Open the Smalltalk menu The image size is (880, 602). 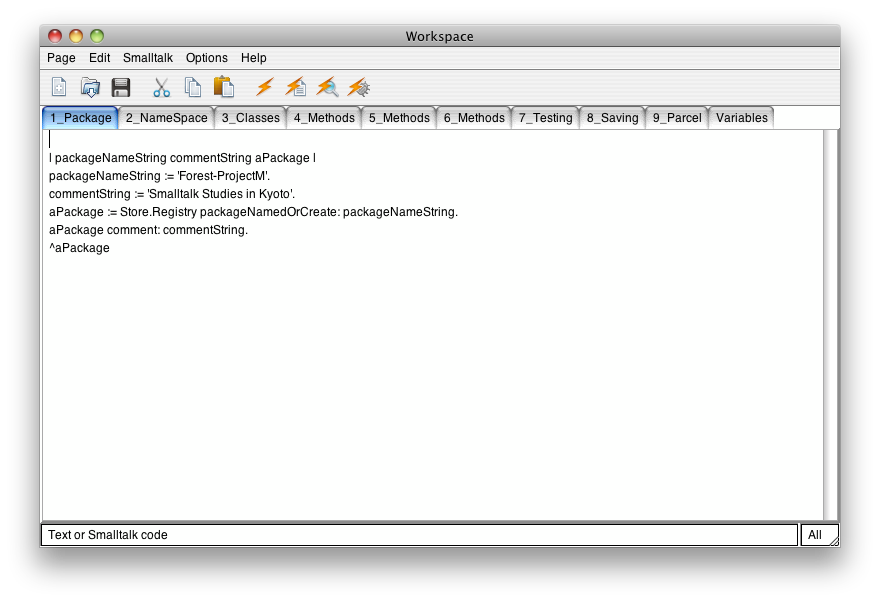(148, 58)
